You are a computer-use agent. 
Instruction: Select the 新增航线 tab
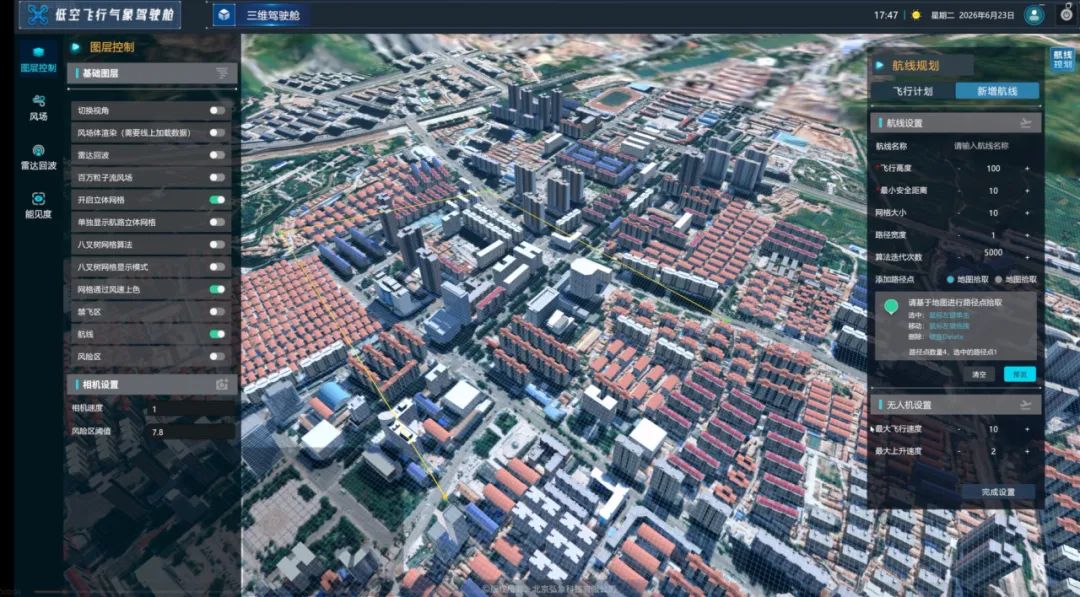[x=997, y=91]
